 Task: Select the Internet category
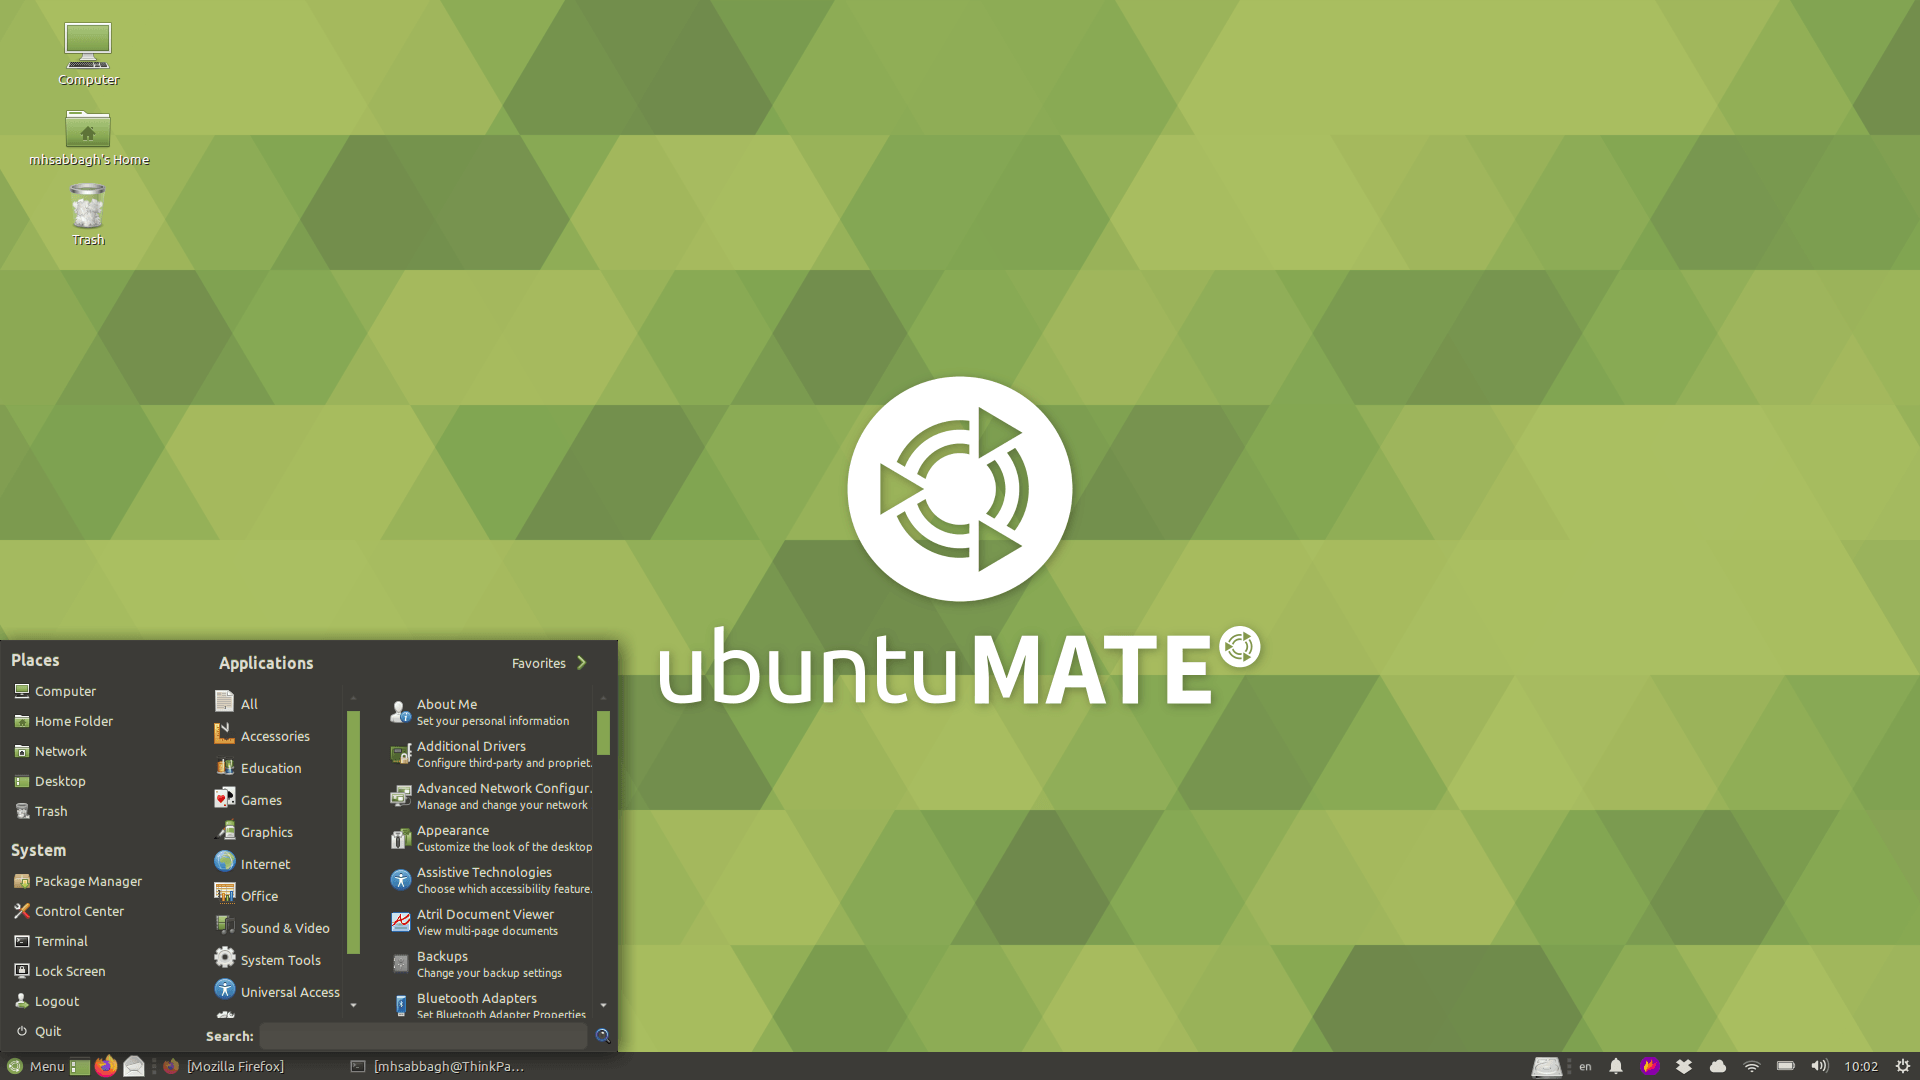(x=264, y=864)
